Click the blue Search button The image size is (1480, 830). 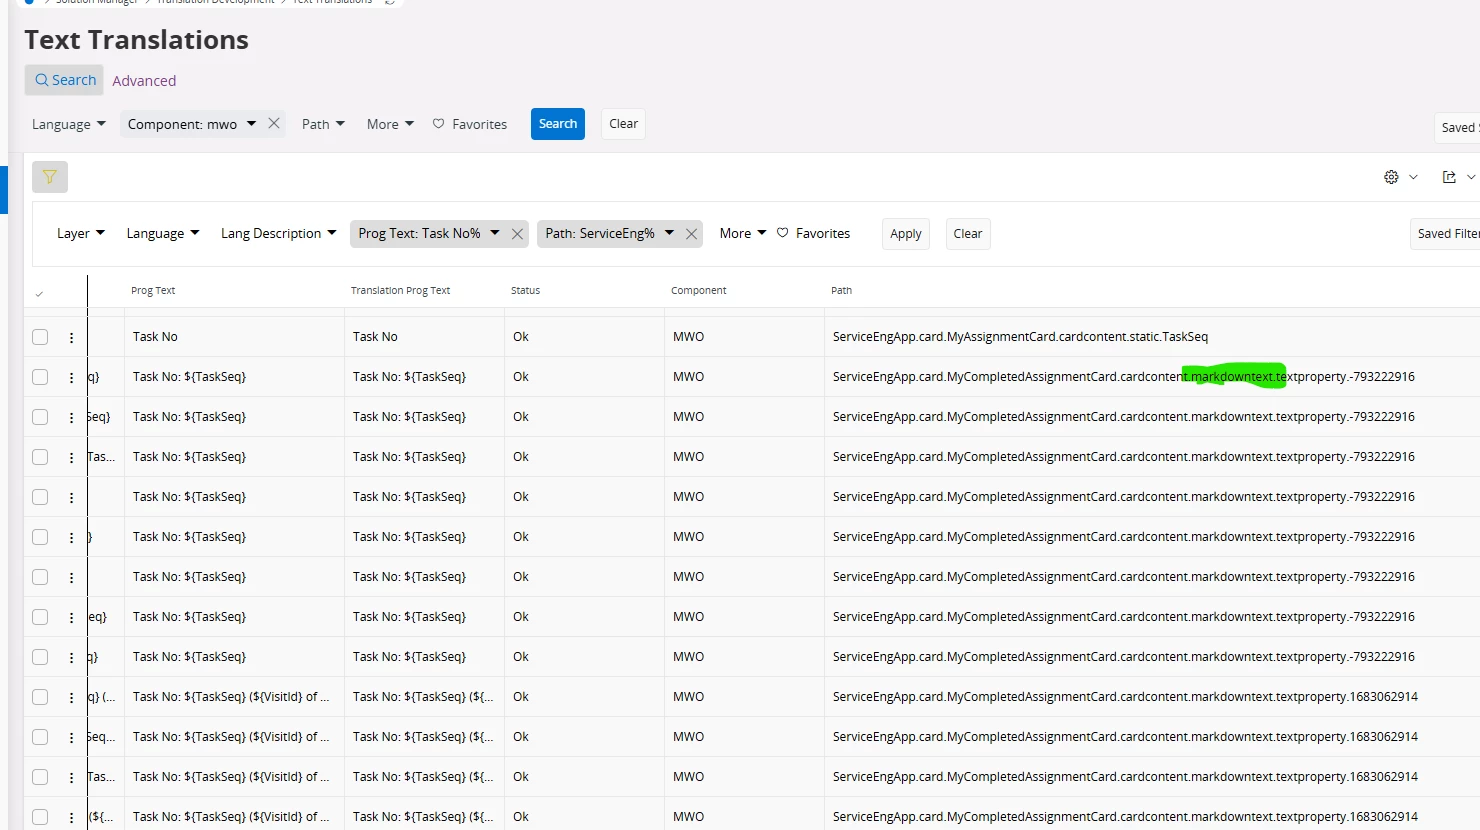point(558,124)
